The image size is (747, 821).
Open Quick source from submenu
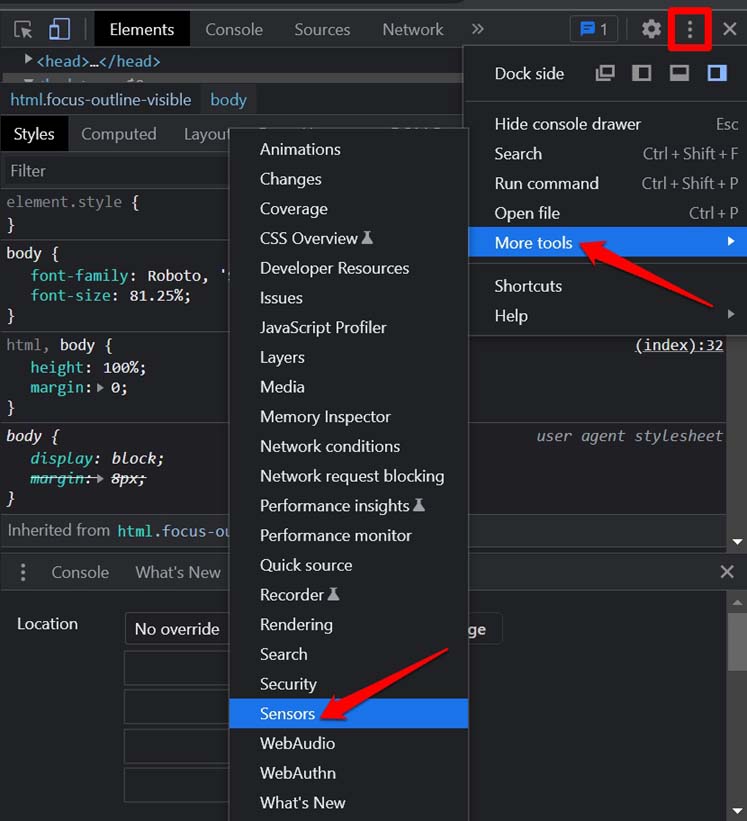coord(349,565)
